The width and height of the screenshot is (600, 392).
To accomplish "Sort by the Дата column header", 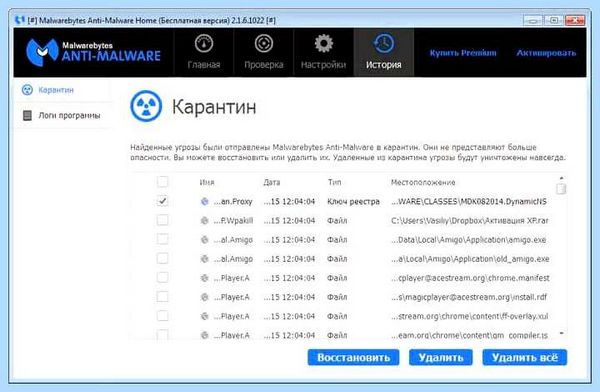I will coord(272,182).
